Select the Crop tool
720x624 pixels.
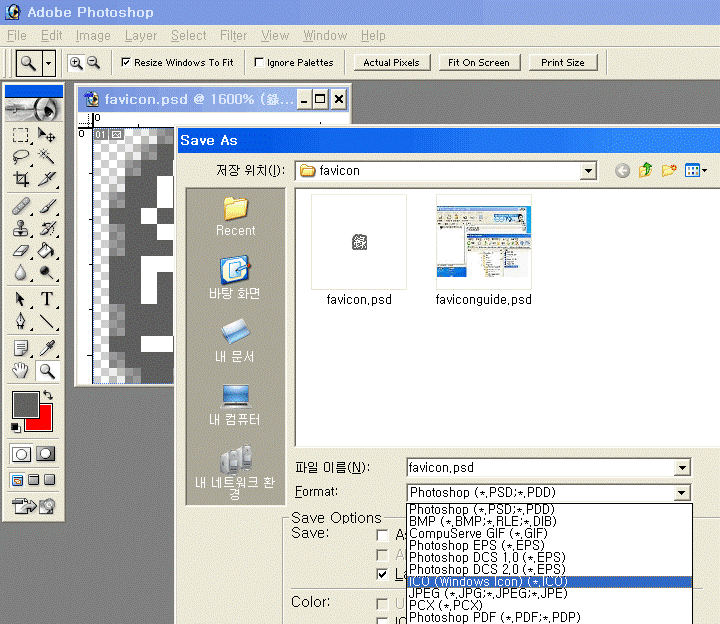click(20, 179)
